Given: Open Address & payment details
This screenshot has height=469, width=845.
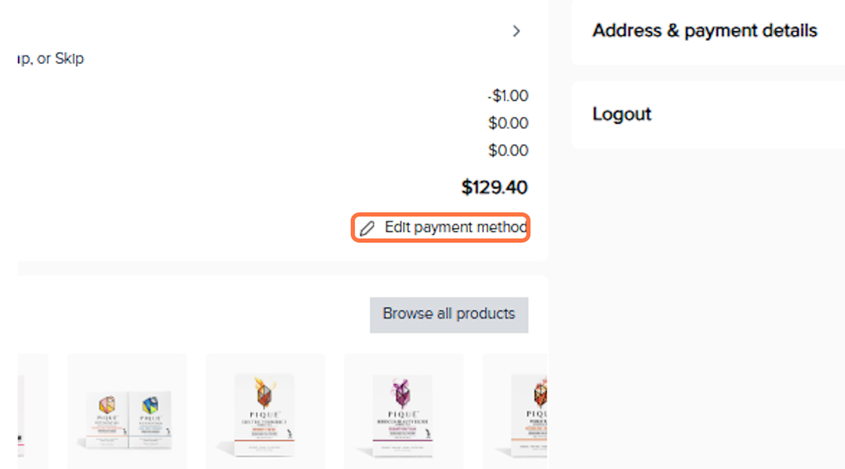Looking at the screenshot, I should (704, 31).
